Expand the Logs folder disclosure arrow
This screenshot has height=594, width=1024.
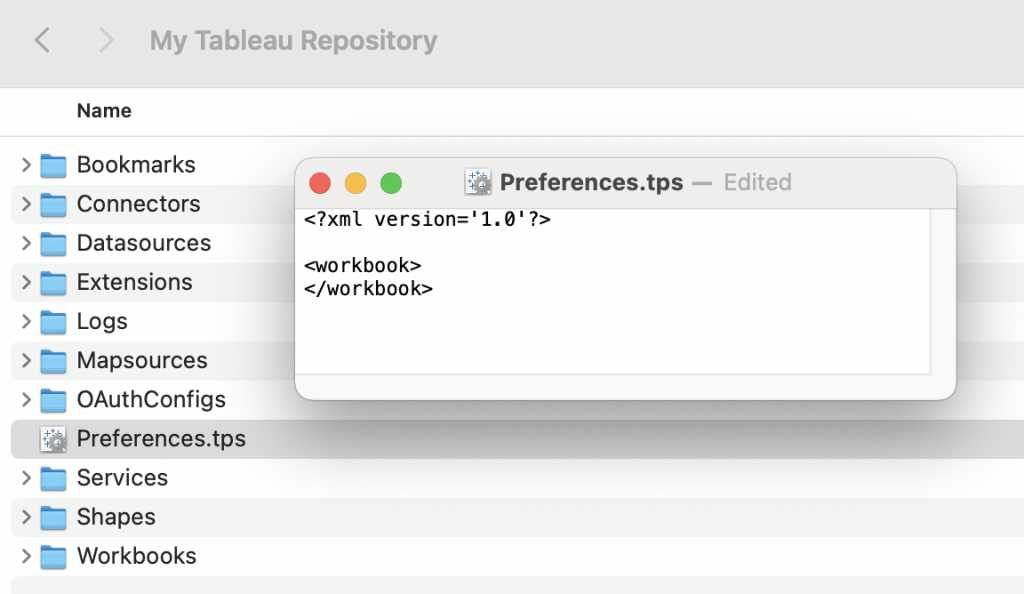click(26, 321)
